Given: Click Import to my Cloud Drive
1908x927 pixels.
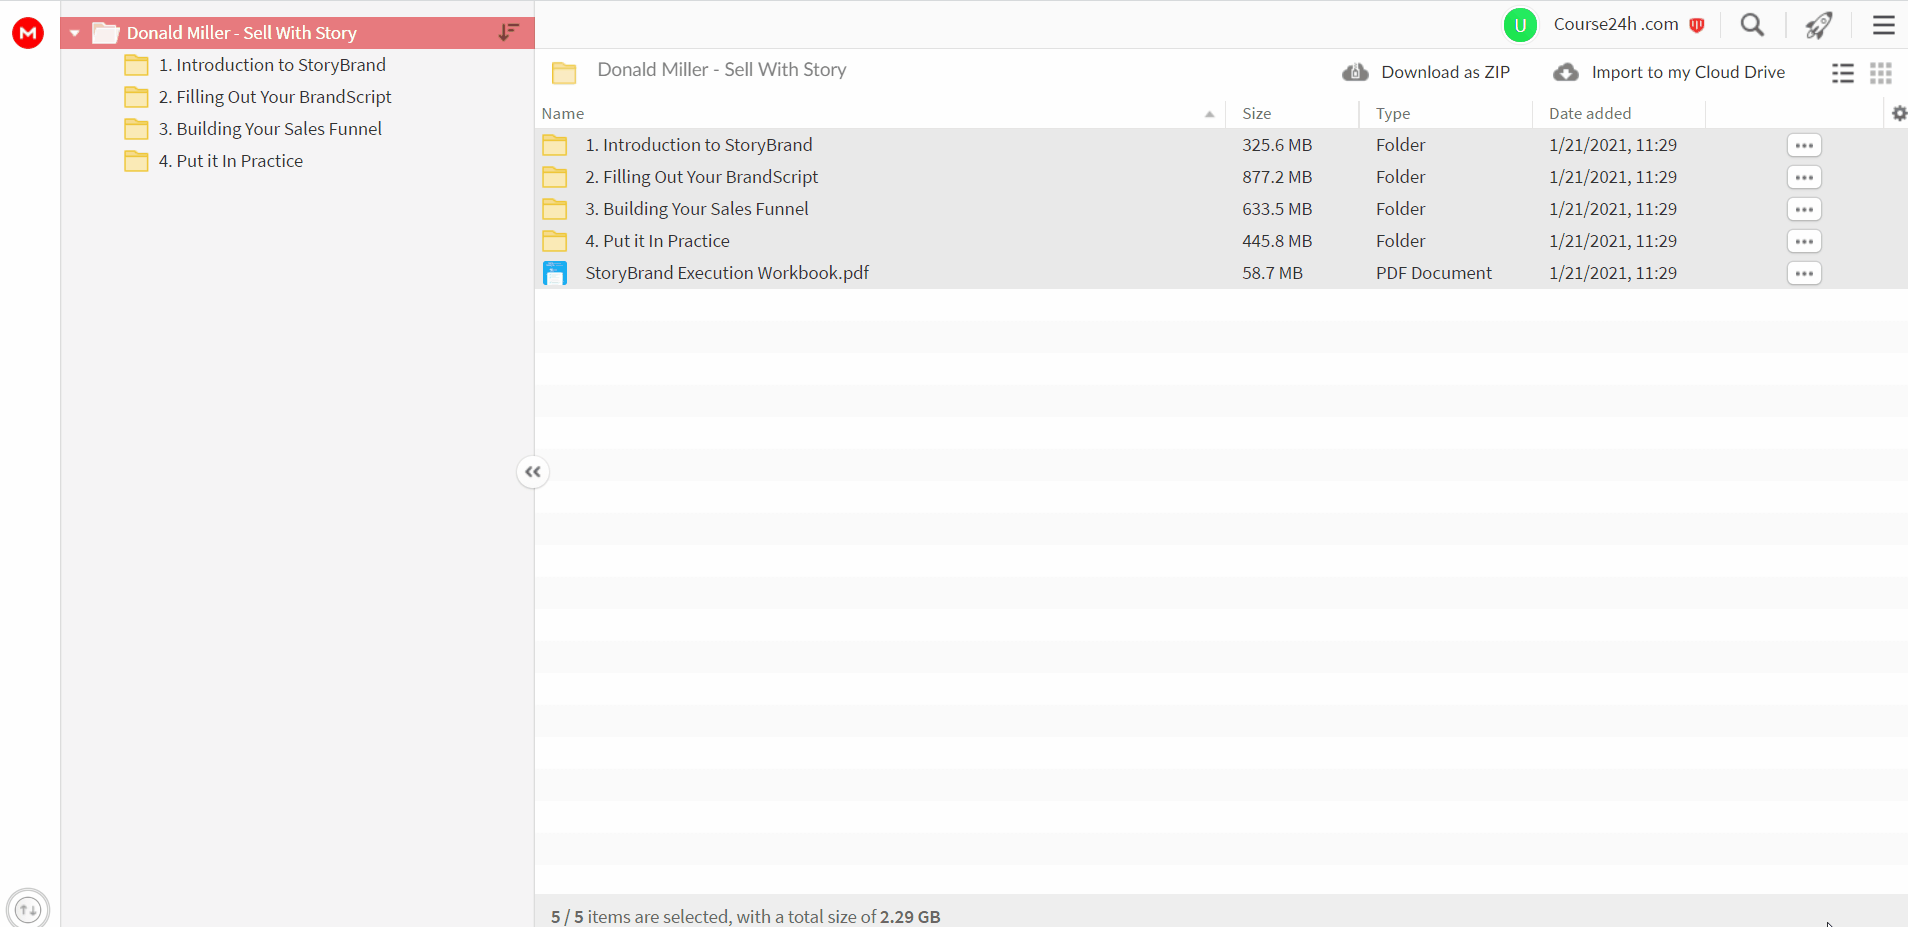Looking at the screenshot, I should click(1669, 72).
